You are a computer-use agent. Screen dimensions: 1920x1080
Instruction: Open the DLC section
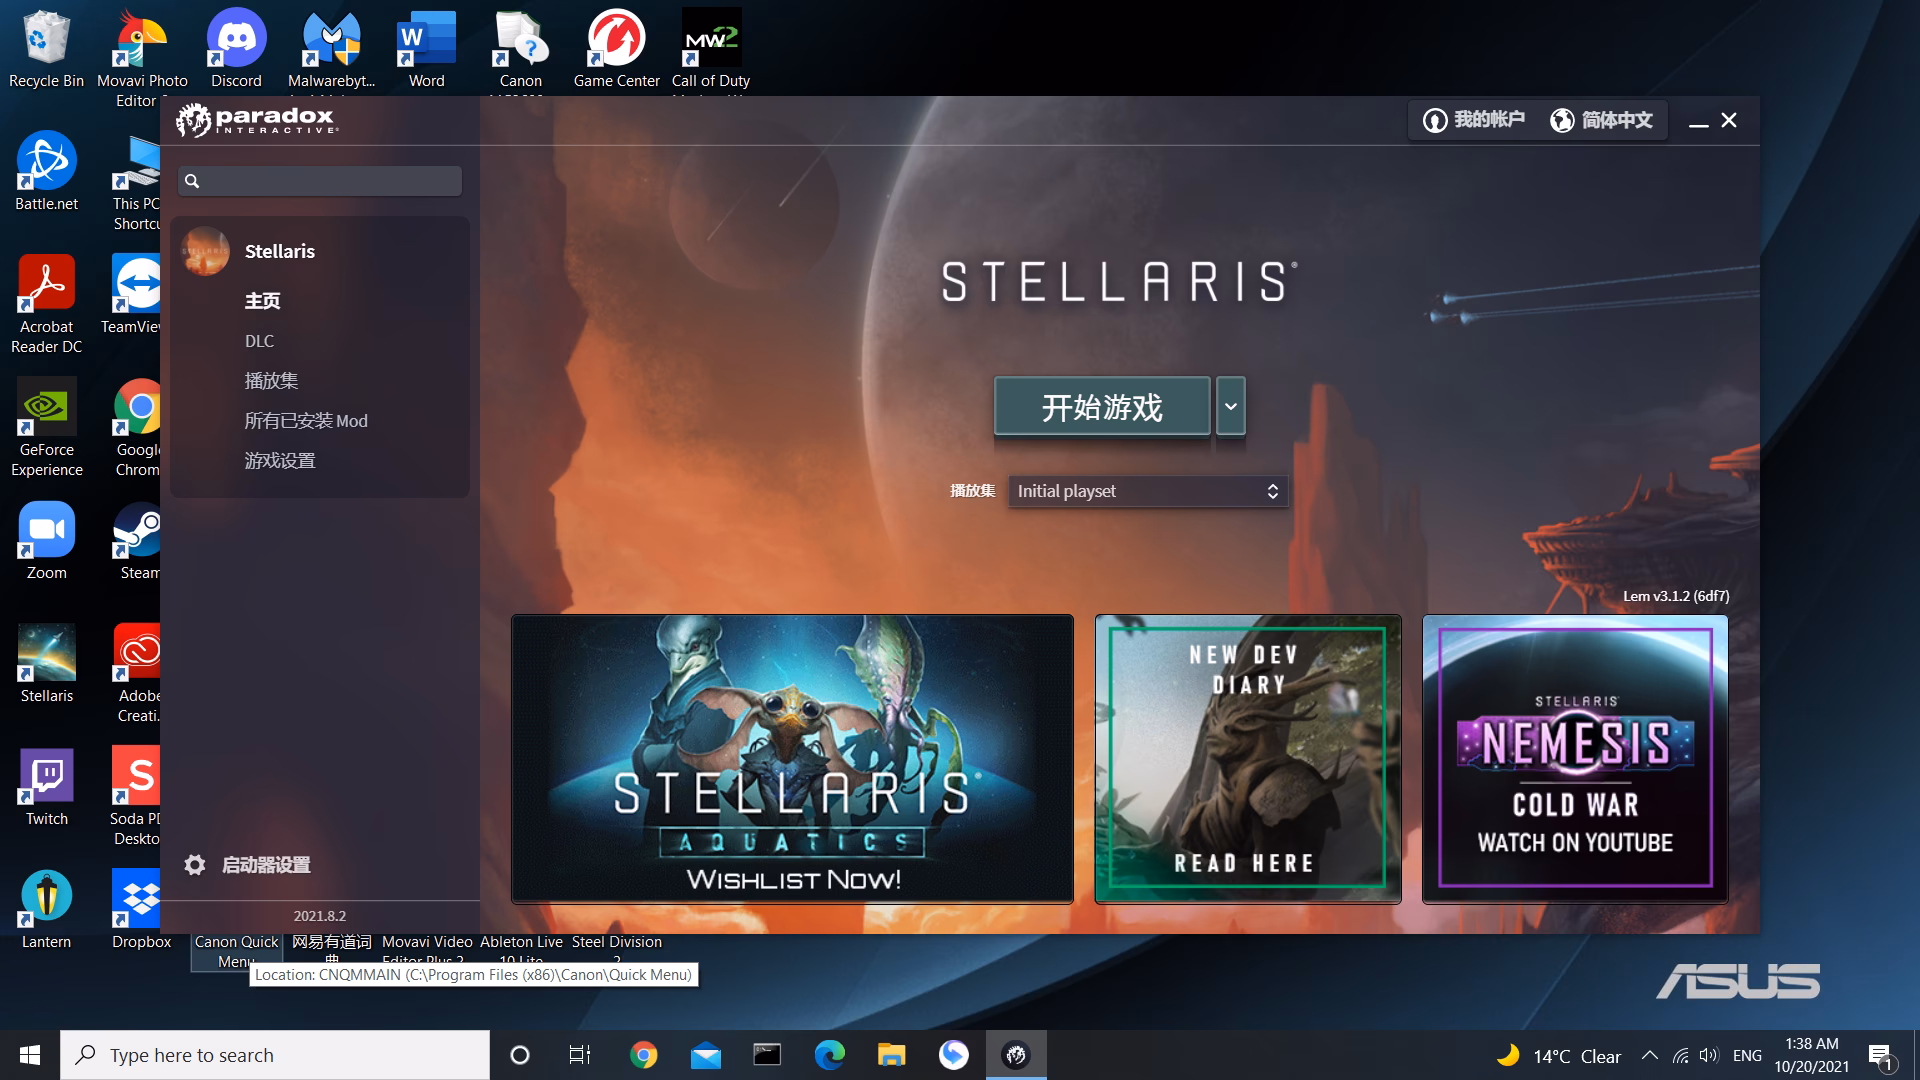coord(259,341)
